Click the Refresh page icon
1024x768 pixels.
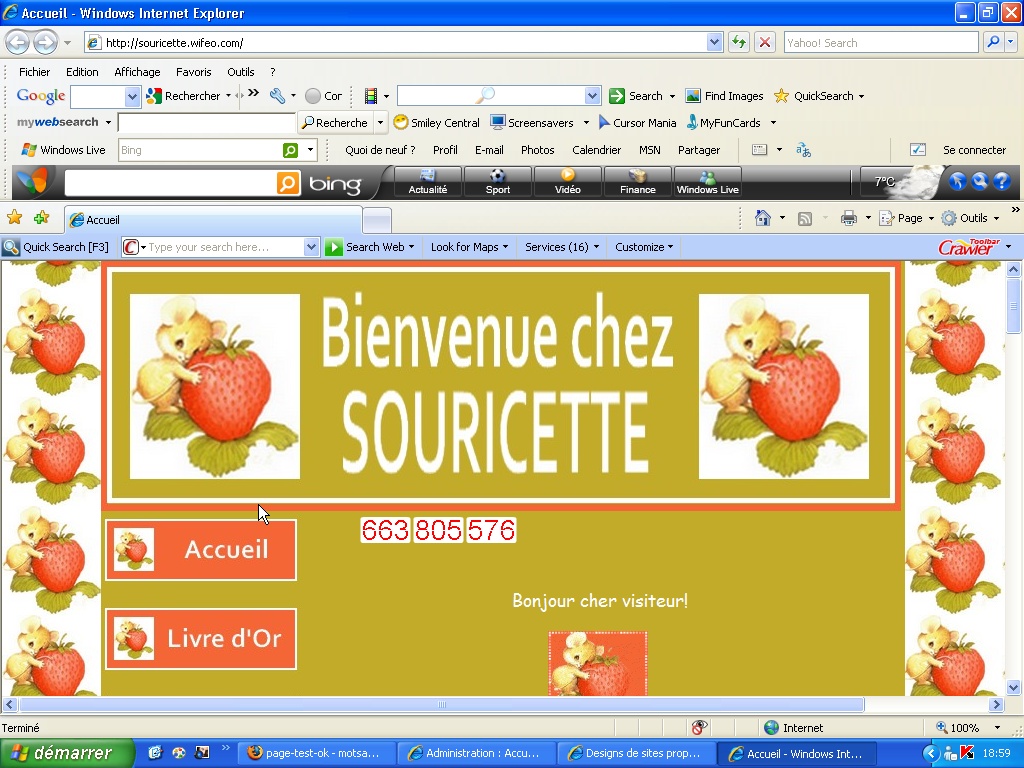pyautogui.click(x=739, y=42)
